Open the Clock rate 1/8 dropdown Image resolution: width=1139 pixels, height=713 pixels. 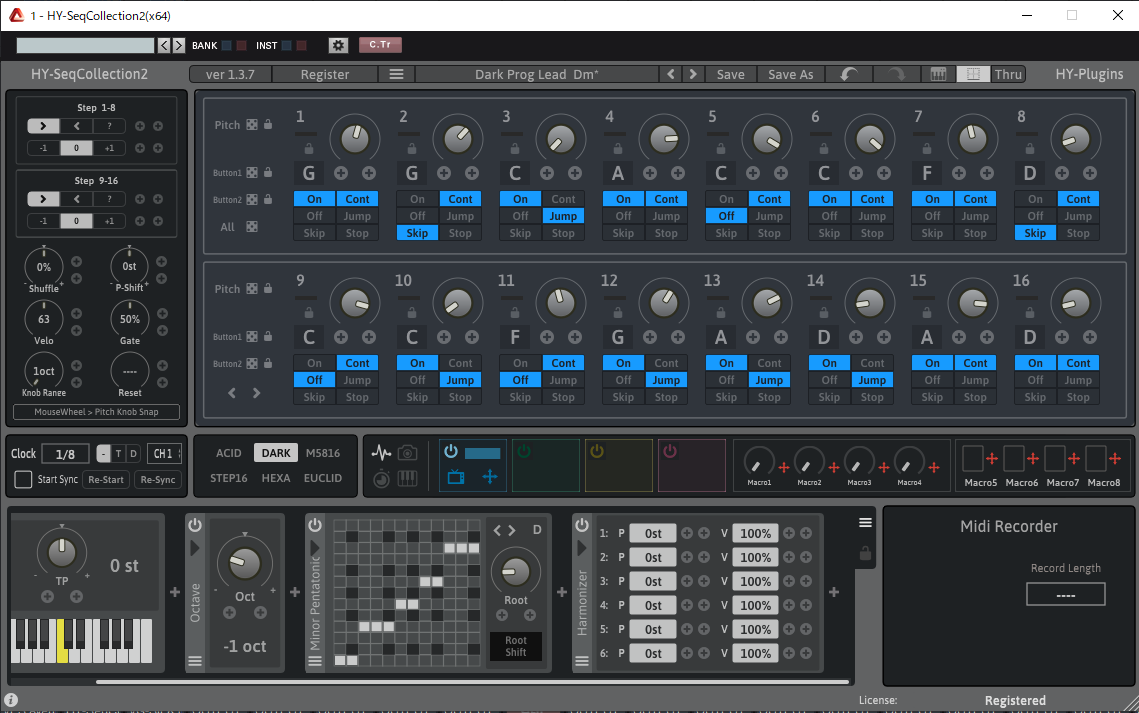(x=66, y=454)
